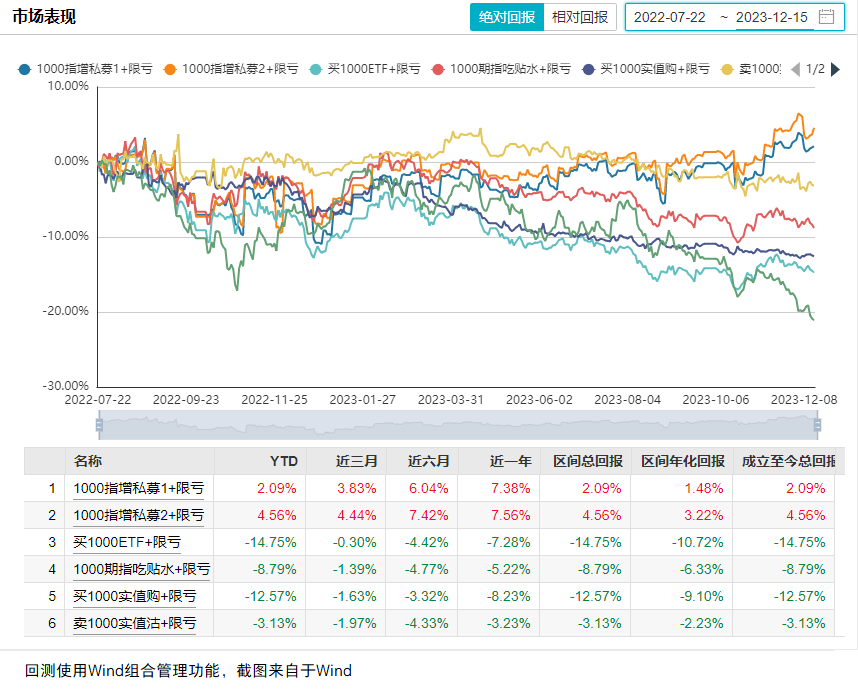The height and width of the screenshot is (700, 858).
Task: Click red 1000期指吃贴水+限亏 legend marker
Action: (438, 69)
